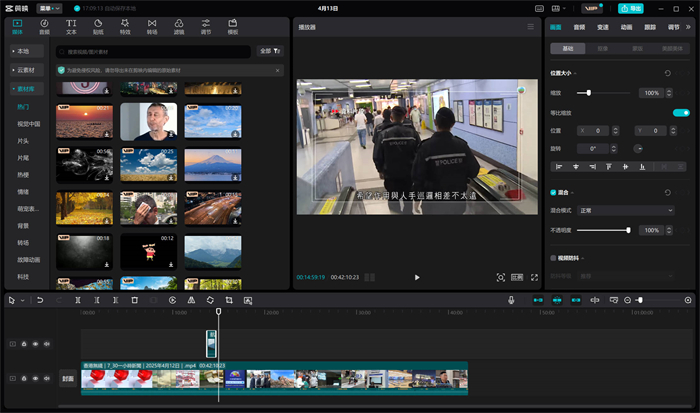Open the 贴纸 stickers tab
Viewport: 700px width, 413px height.
(98, 27)
